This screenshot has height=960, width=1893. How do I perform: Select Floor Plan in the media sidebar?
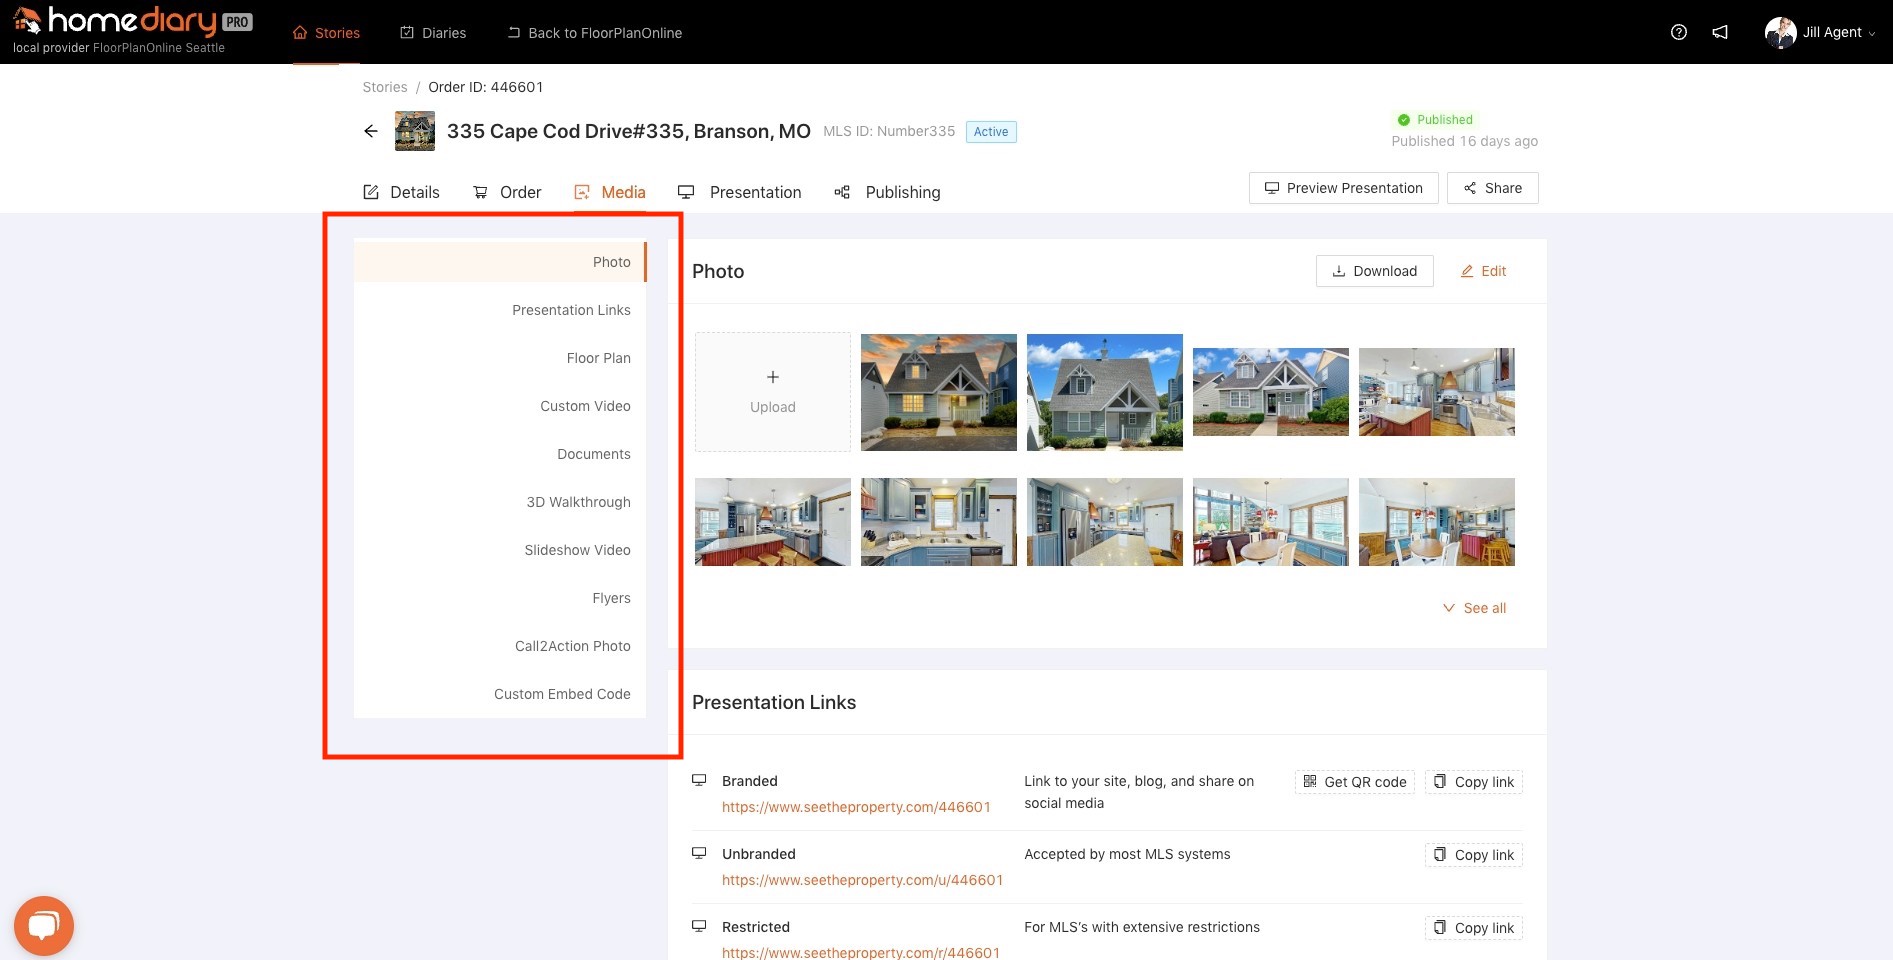(598, 358)
